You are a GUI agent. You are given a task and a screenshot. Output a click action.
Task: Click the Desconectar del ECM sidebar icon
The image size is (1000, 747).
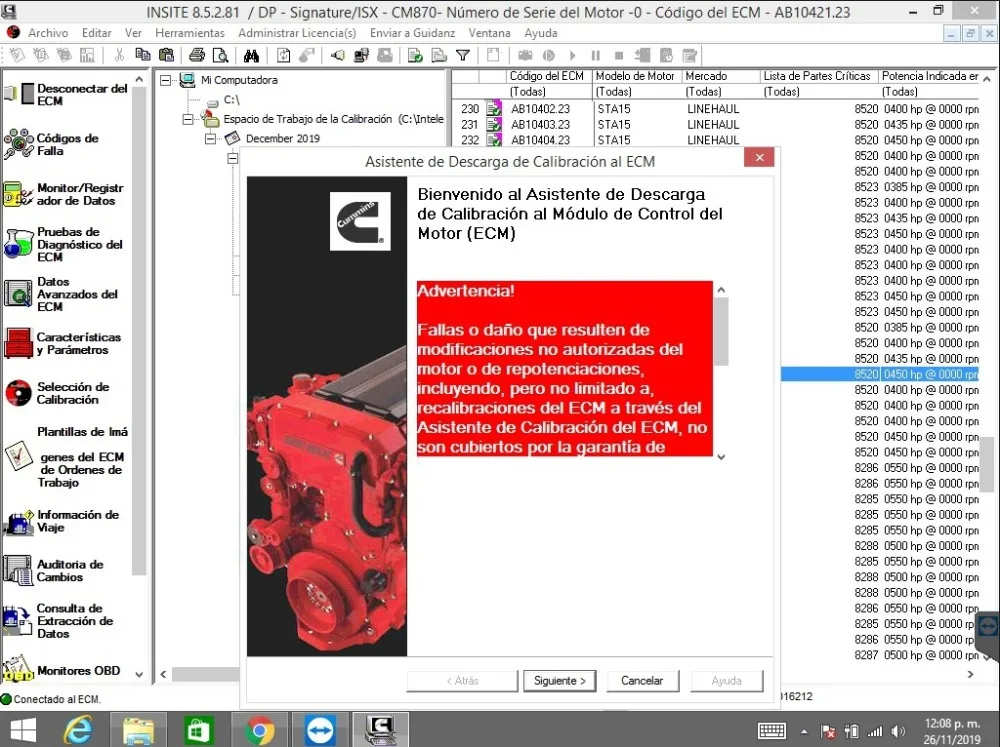coord(19,94)
